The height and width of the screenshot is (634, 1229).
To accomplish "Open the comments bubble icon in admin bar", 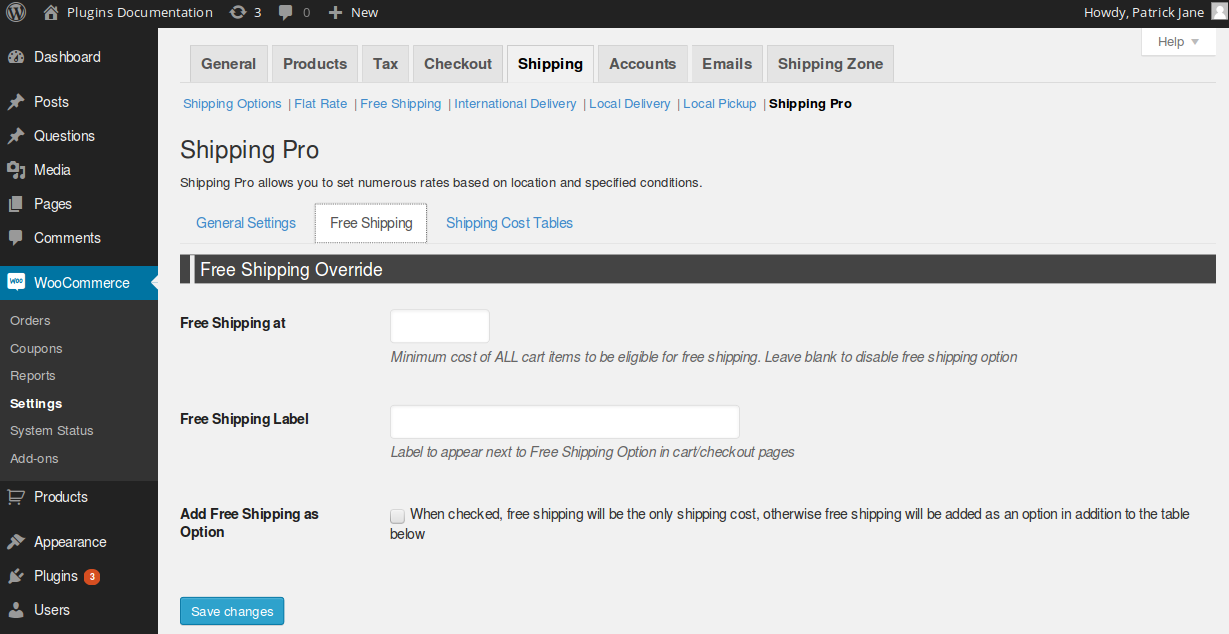I will point(286,12).
